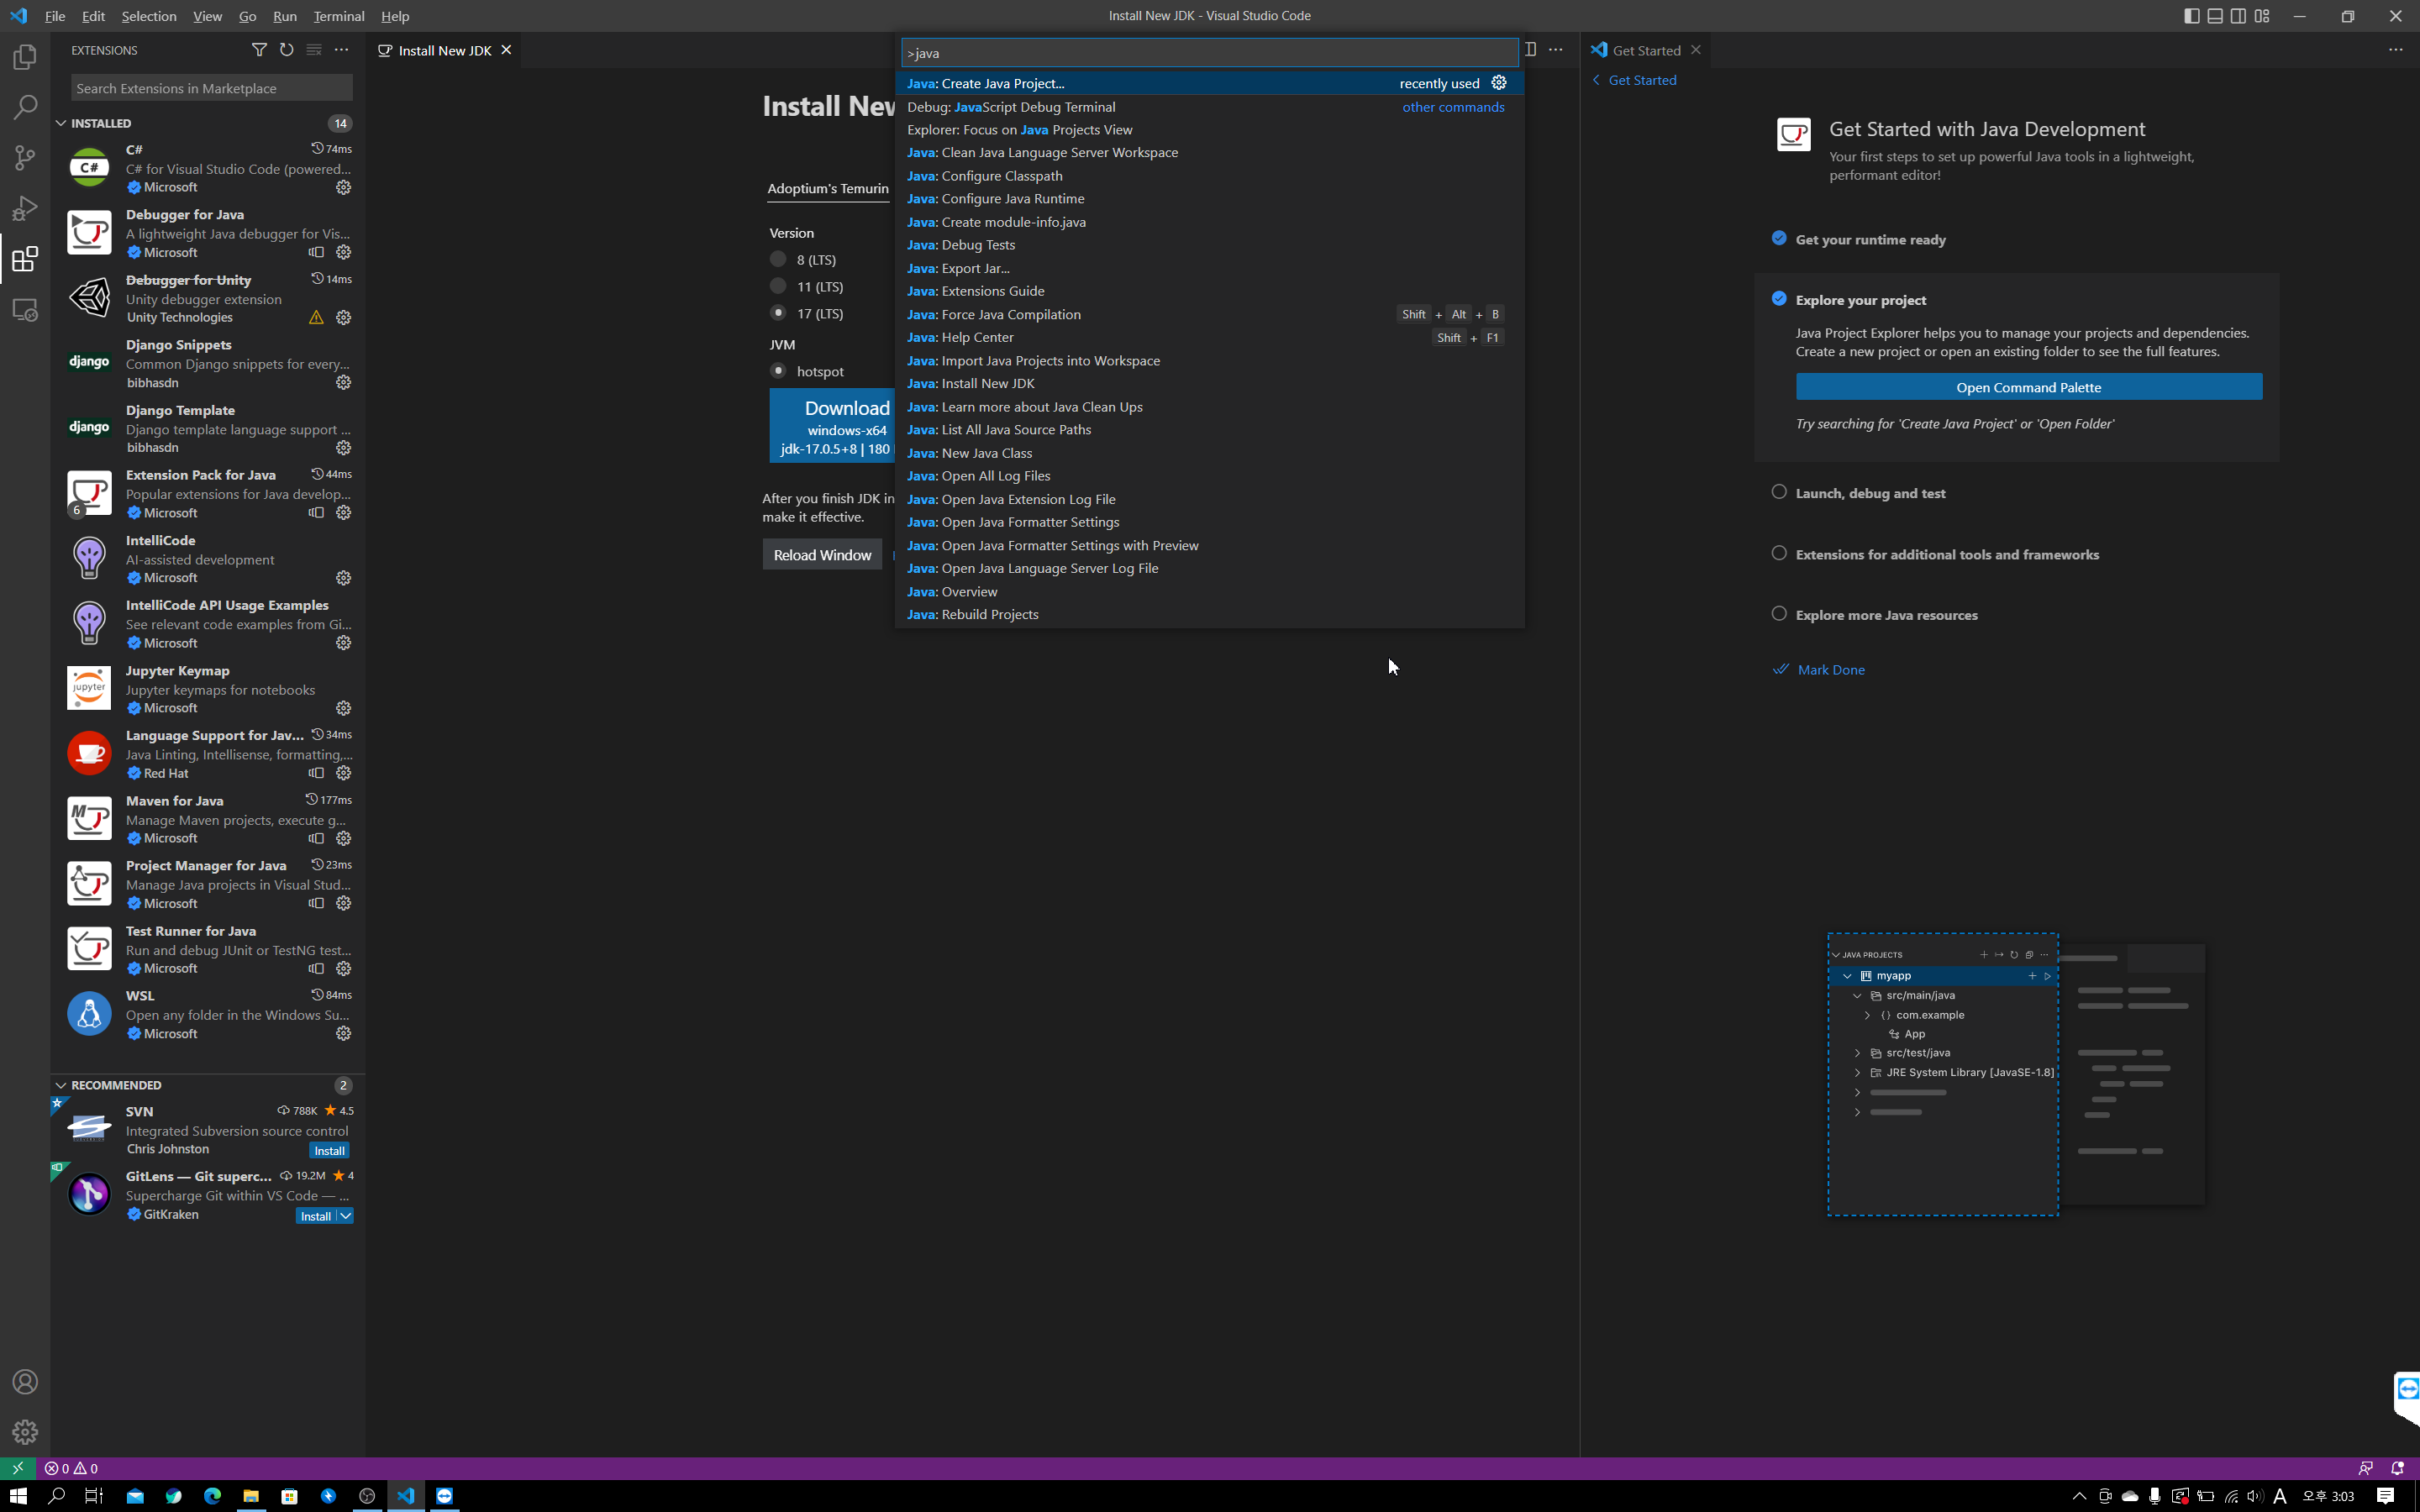
Task: Mark Explore more Java resources step
Action: 1779,614
